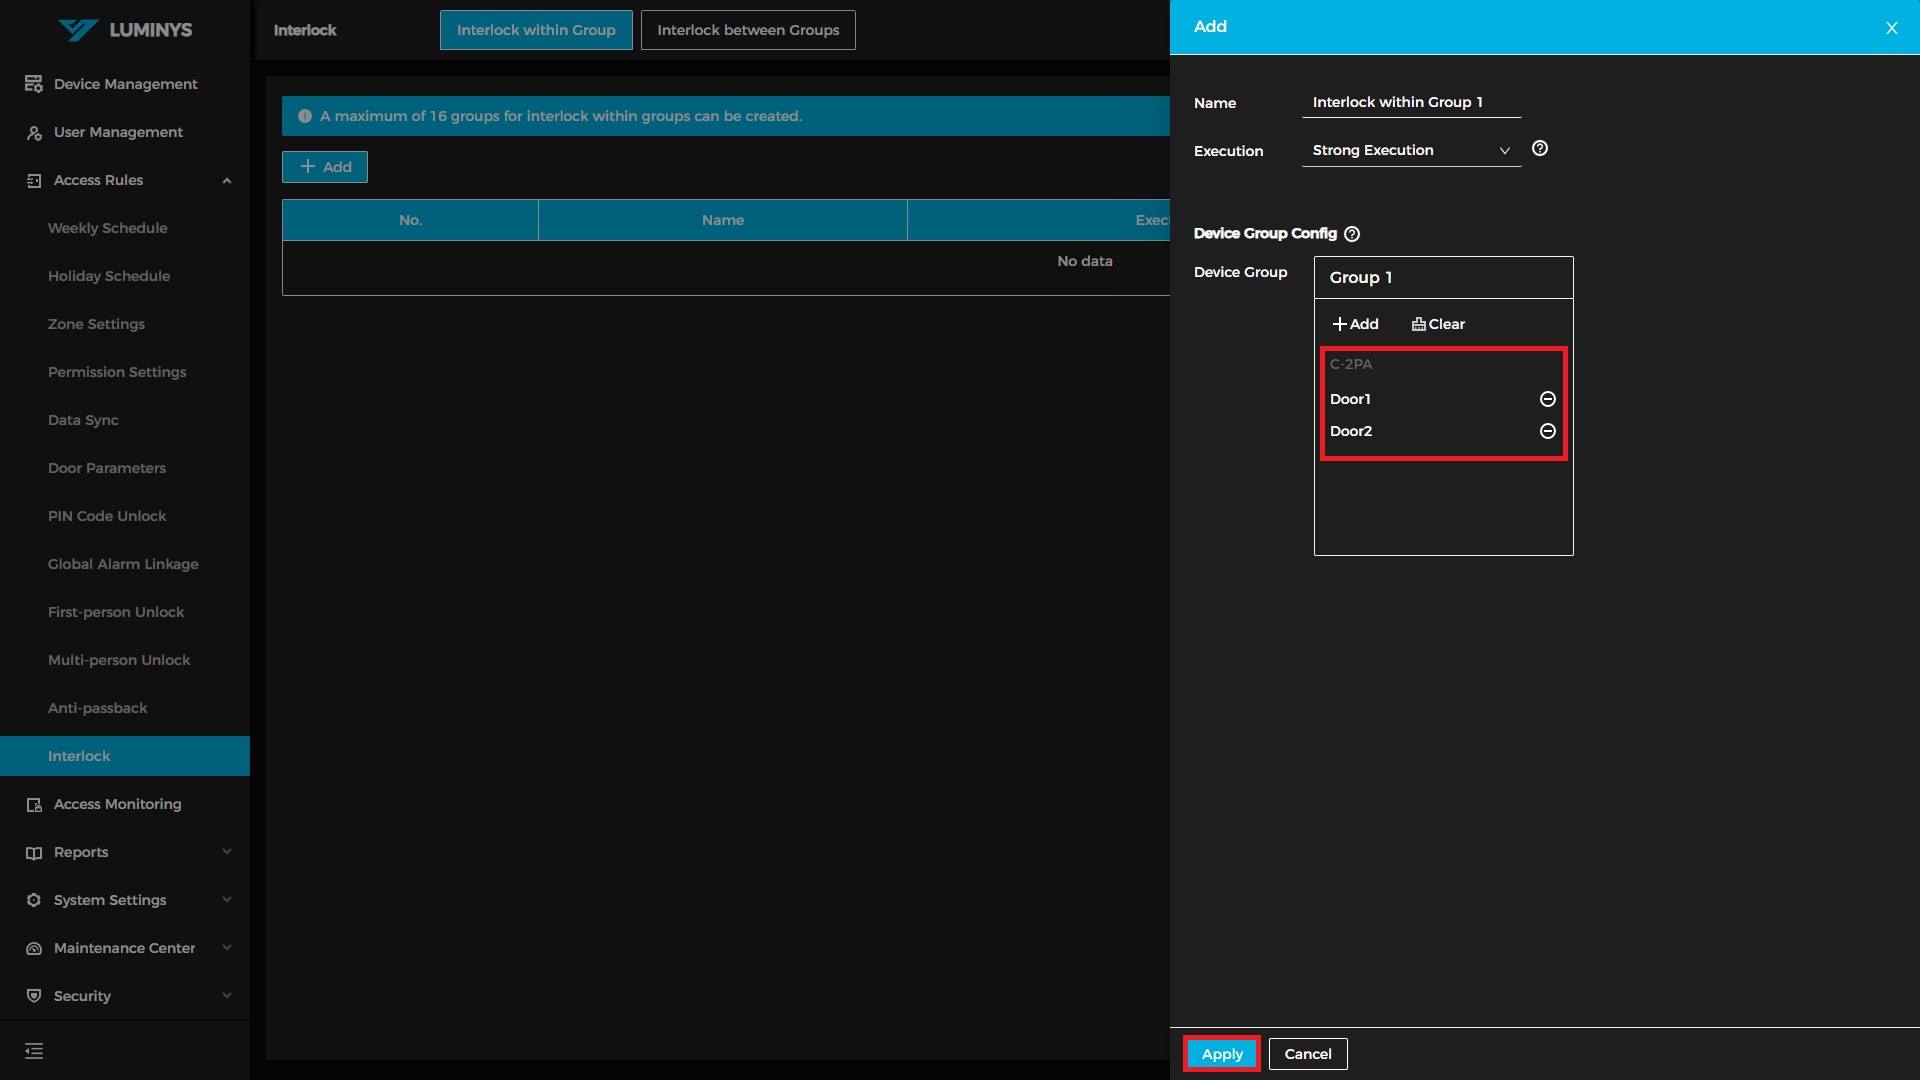Add a device to Group 1
The width and height of the screenshot is (1920, 1080).
[1355, 324]
